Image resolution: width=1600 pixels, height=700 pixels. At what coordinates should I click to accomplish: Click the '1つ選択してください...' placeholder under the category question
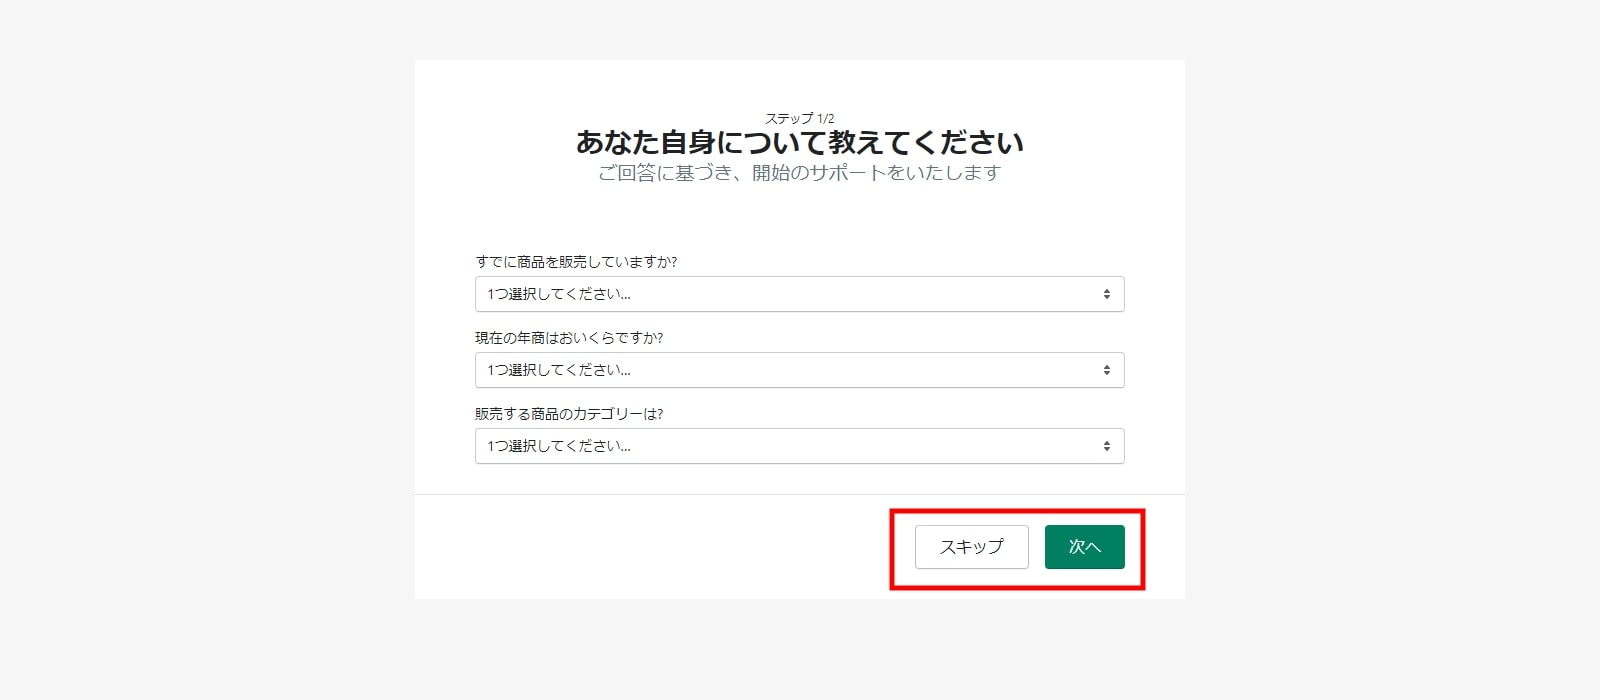[x=559, y=446]
